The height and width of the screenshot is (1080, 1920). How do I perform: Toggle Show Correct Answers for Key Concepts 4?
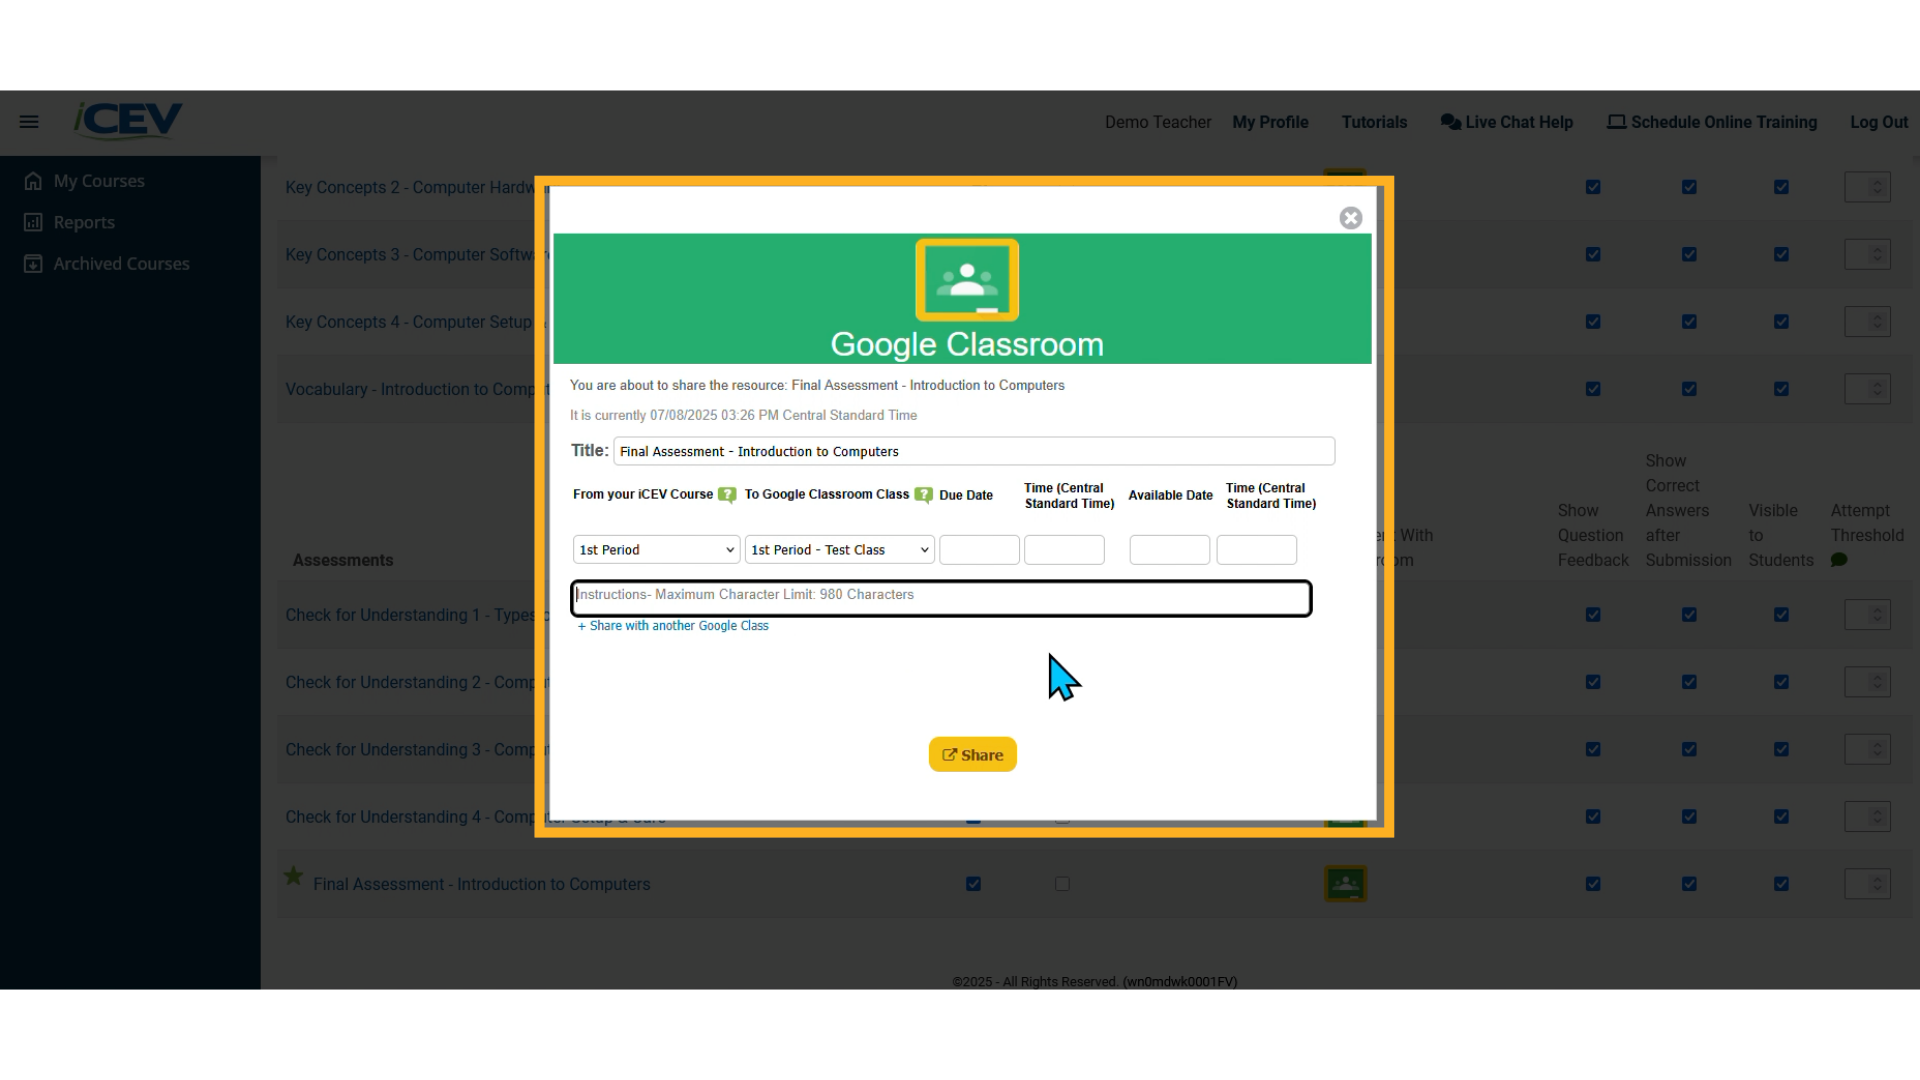point(1689,322)
